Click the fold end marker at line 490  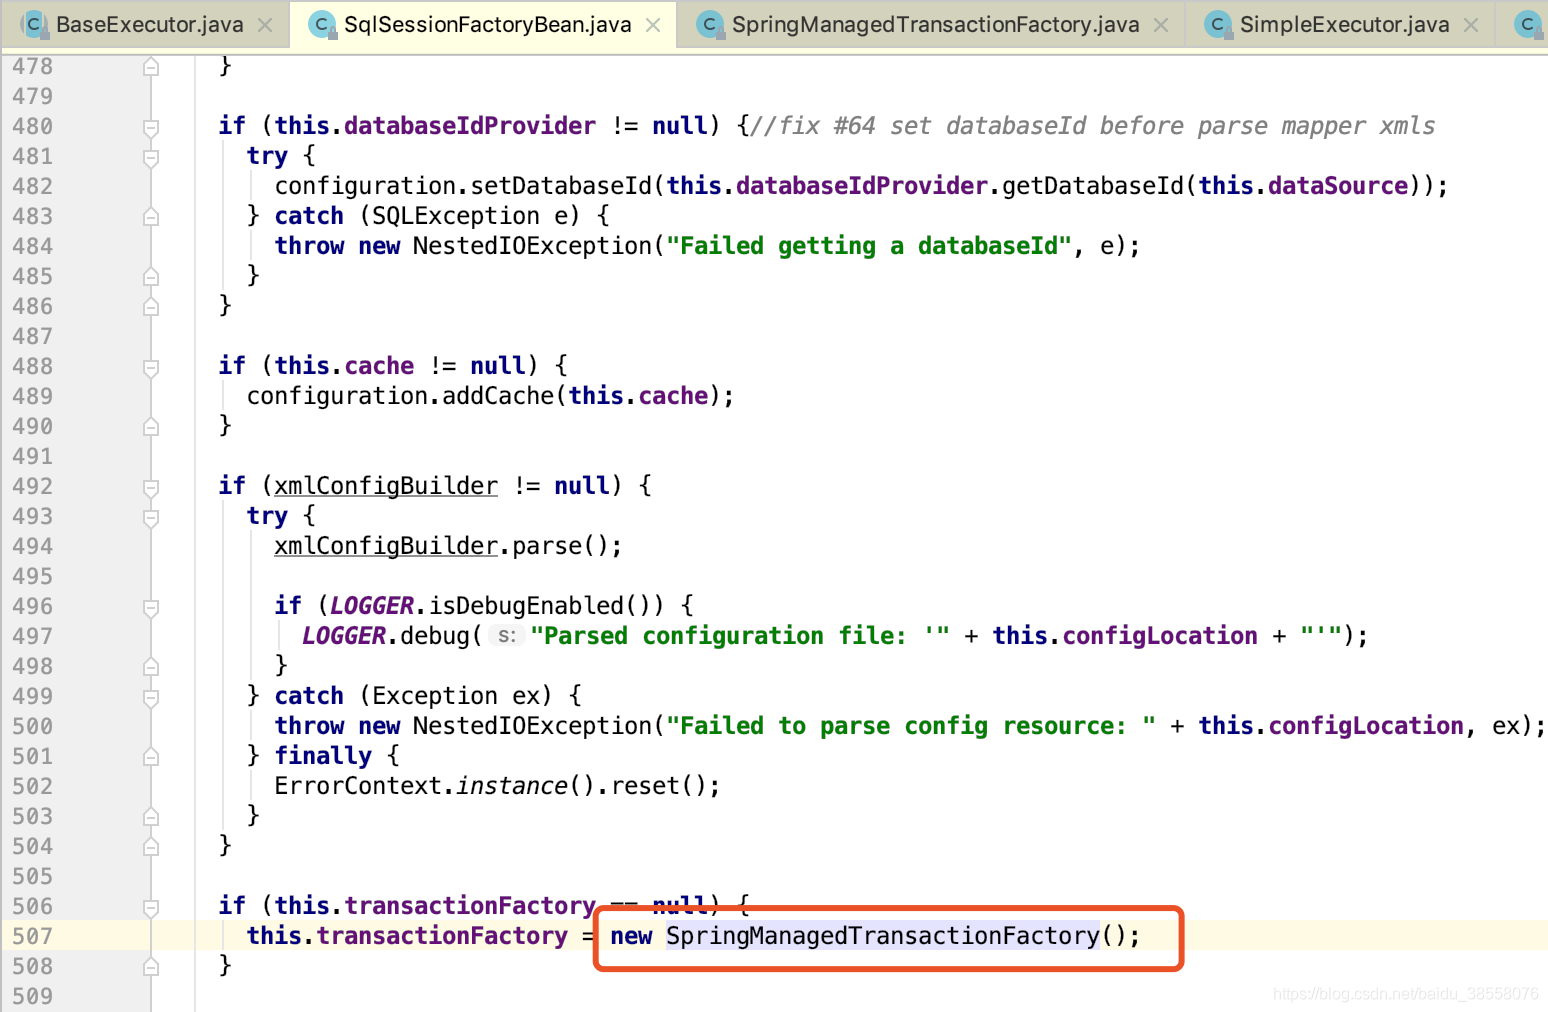click(x=151, y=427)
